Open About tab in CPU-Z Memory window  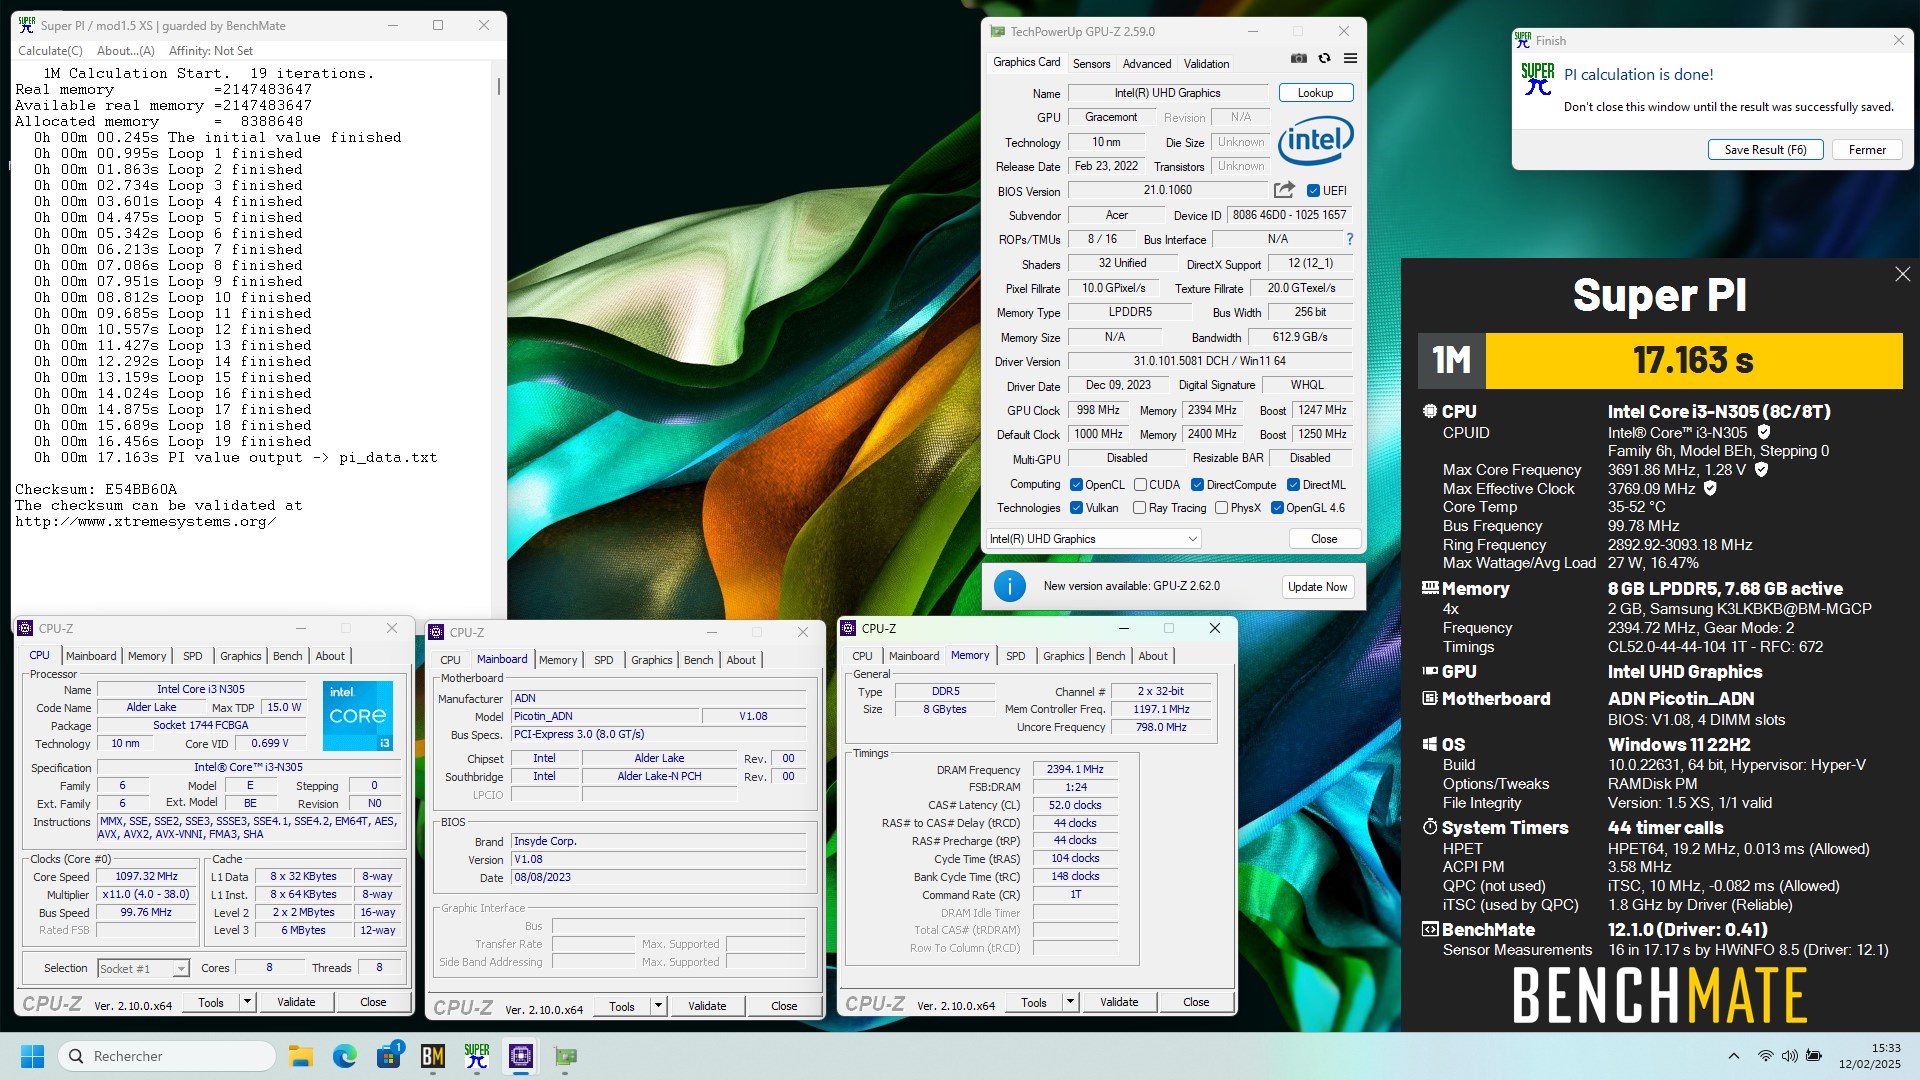[1153, 656]
